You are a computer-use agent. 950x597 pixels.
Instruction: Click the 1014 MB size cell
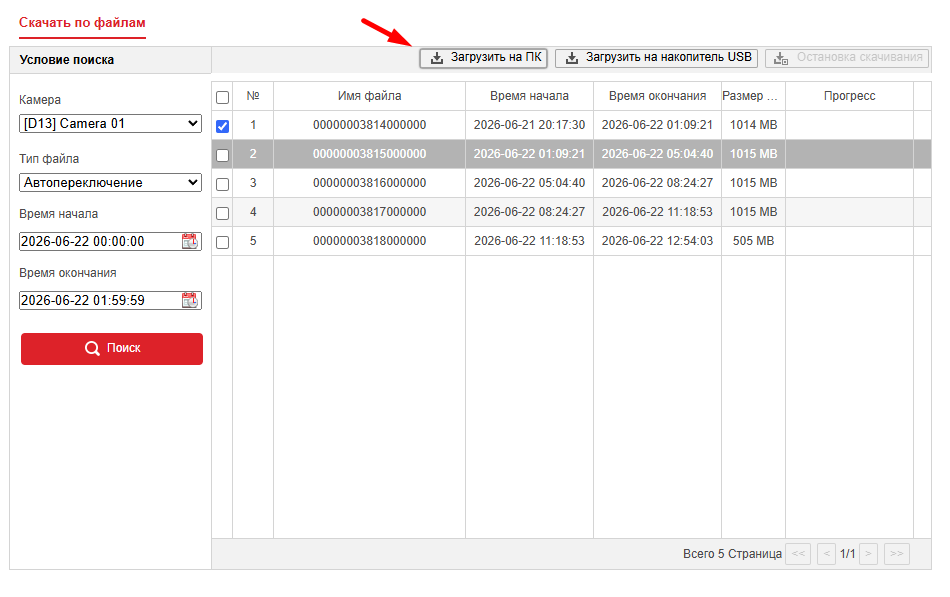[x=753, y=125]
